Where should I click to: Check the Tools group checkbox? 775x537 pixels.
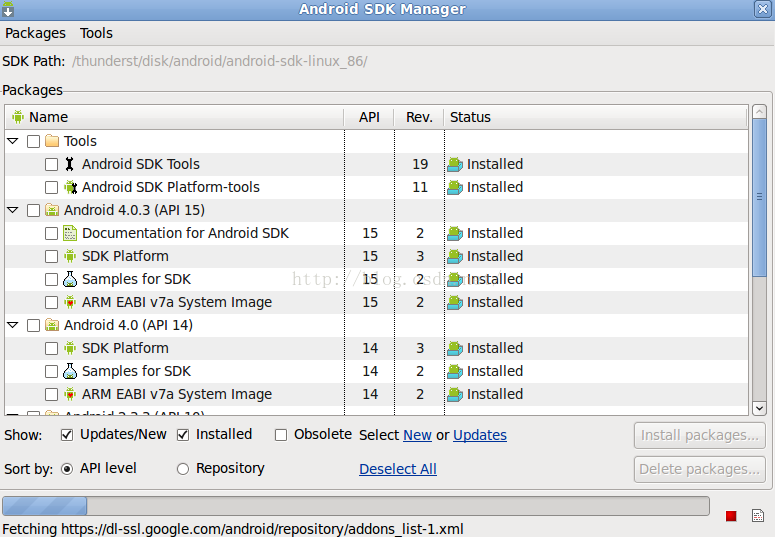(x=33, y=141)
